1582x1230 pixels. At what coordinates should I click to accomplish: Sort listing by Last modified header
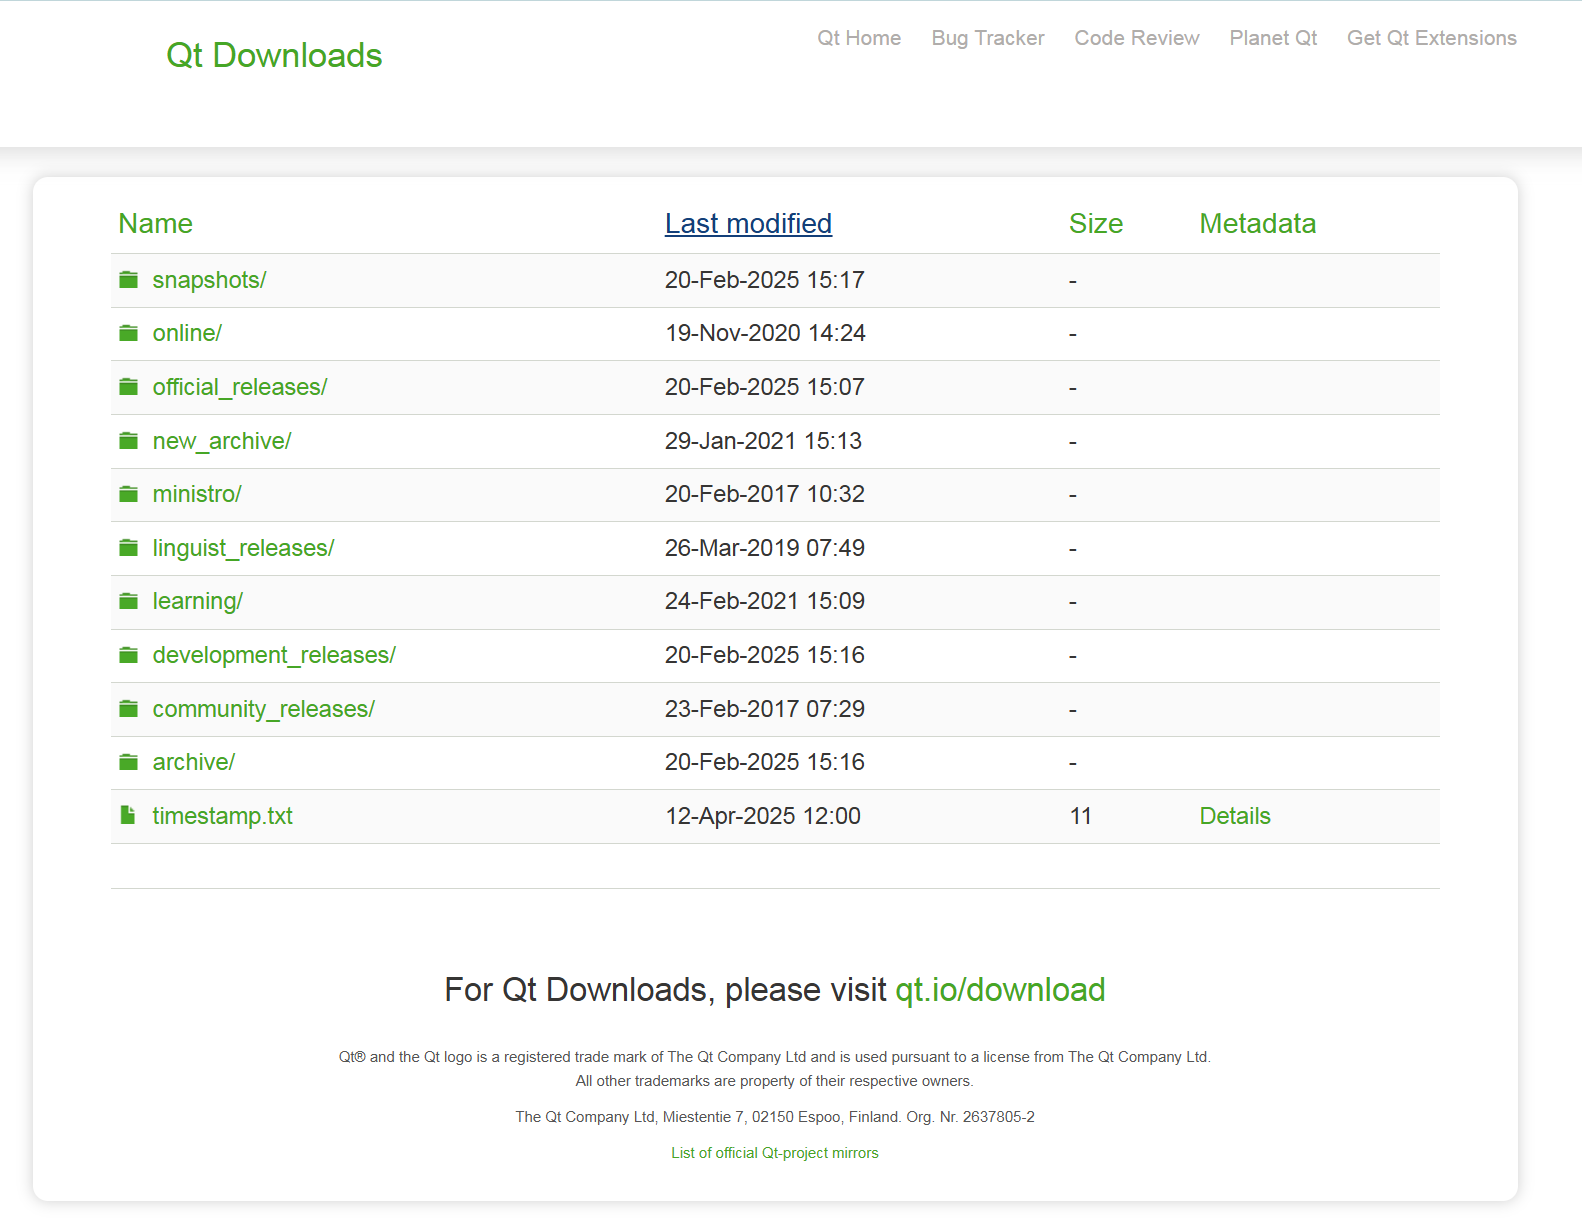[748, 224]
